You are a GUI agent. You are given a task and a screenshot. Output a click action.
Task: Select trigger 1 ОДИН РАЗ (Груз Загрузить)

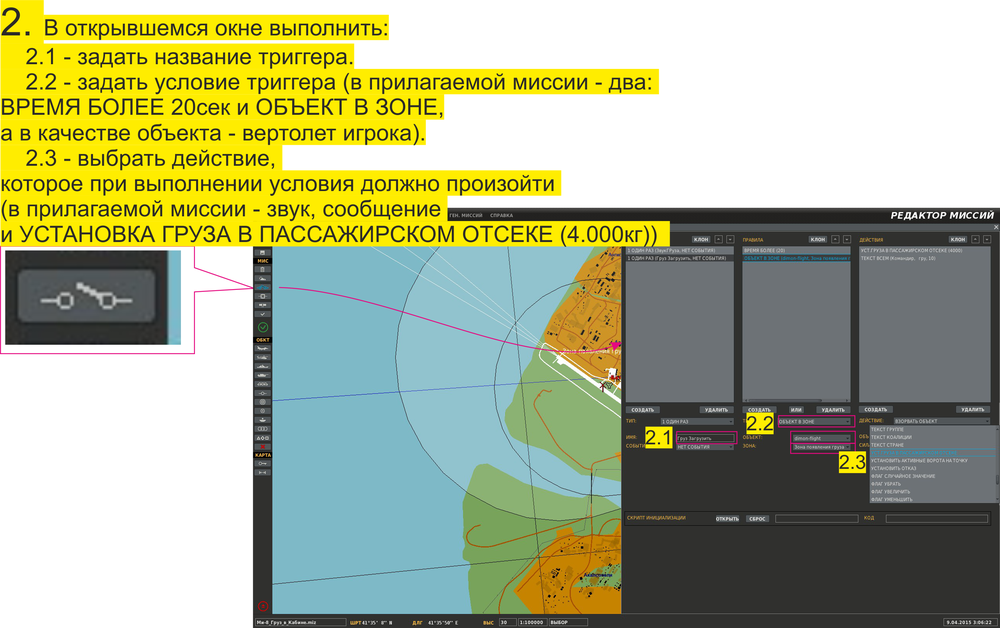point(679,258)
